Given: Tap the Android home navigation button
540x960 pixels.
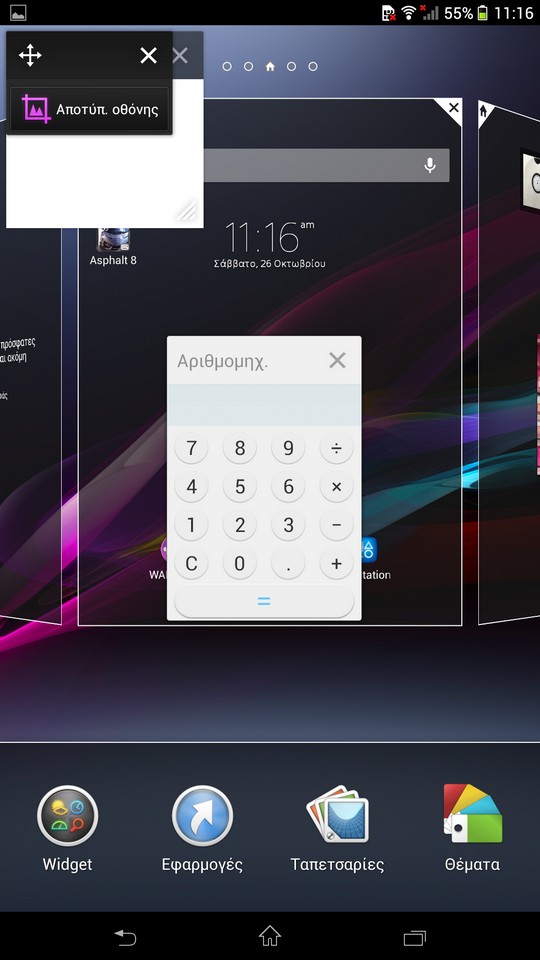Looking at the screenshot, I should (x=270, y=936).
